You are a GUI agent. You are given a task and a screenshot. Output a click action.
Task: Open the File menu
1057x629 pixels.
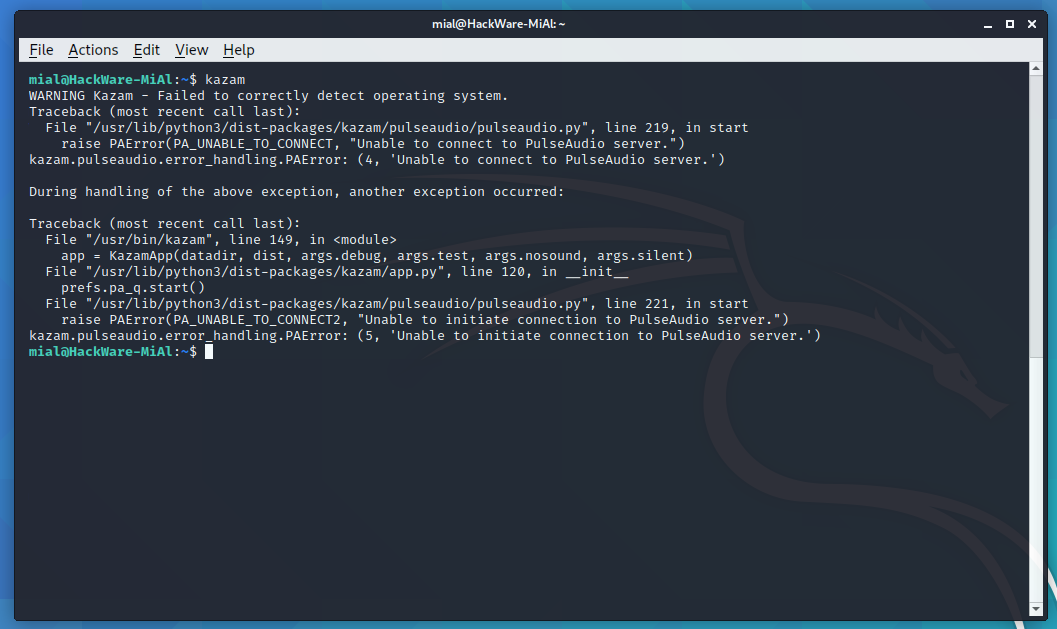[41, 50]
